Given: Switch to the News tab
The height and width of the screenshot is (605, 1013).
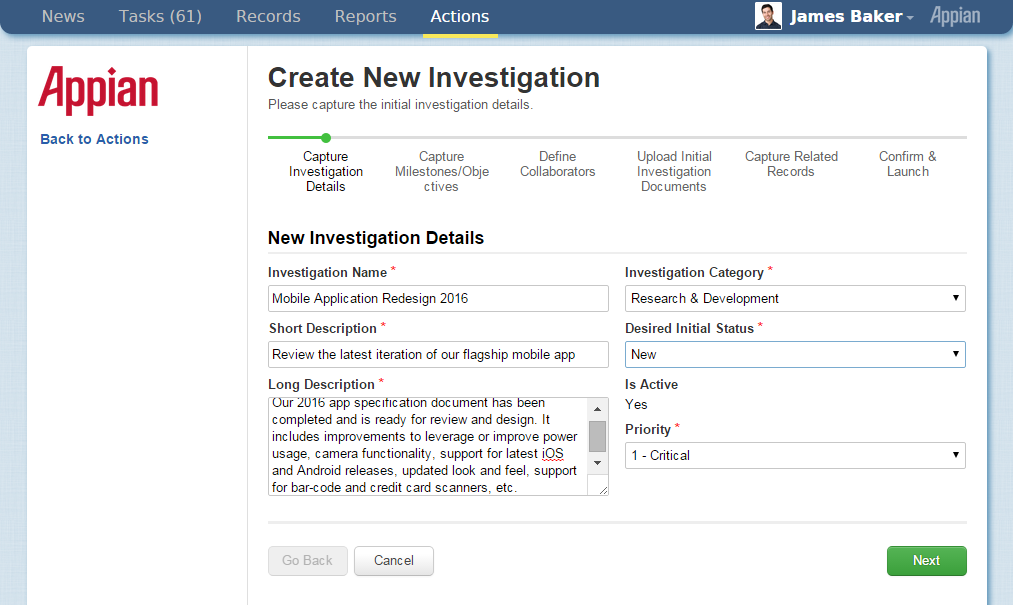Looking at the screenshot, I should pos(63,17).
